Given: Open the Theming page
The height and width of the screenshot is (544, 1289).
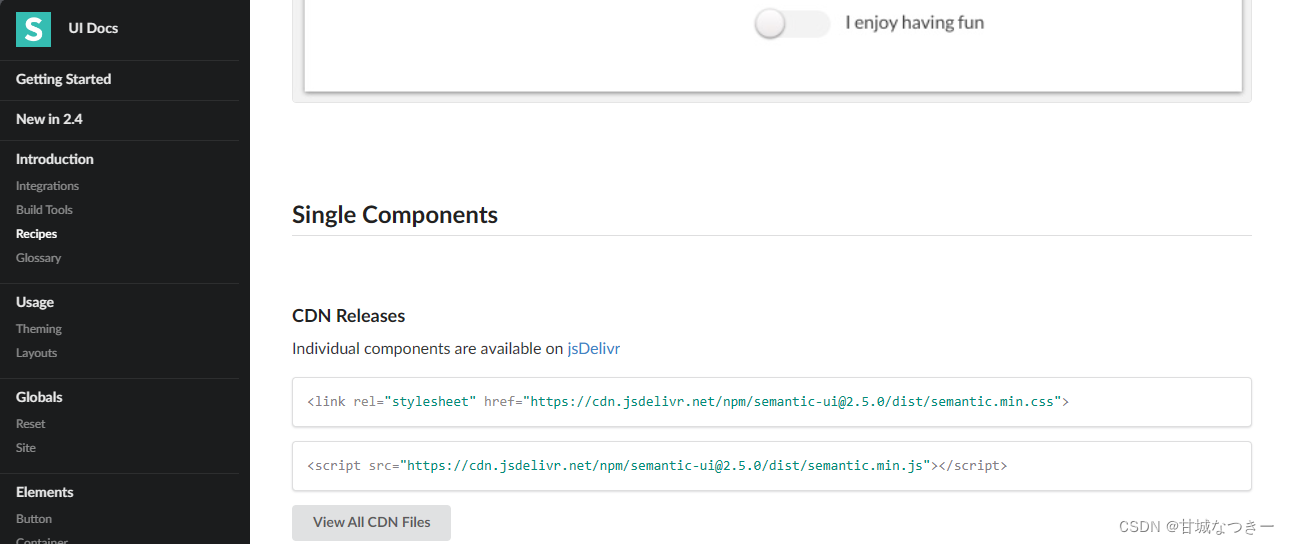Looking at the screenshot, I should (39, 329).
